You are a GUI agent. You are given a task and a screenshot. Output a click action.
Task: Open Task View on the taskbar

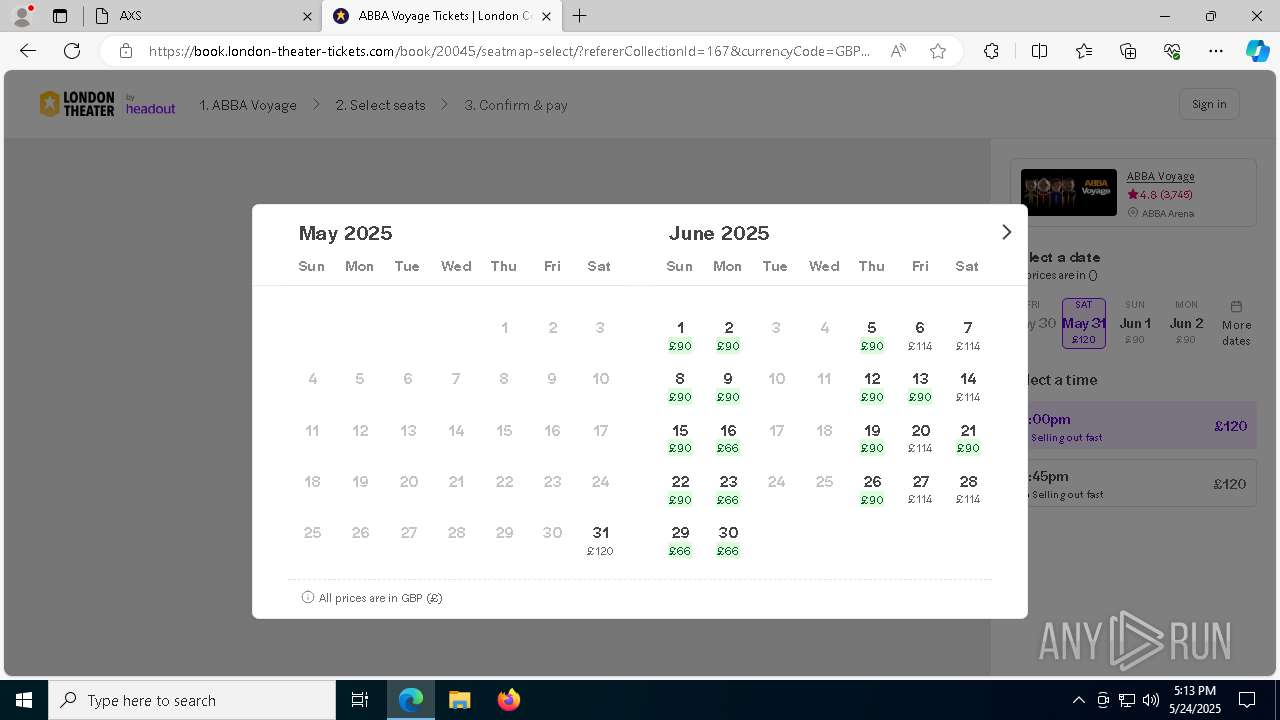point(360,700)
